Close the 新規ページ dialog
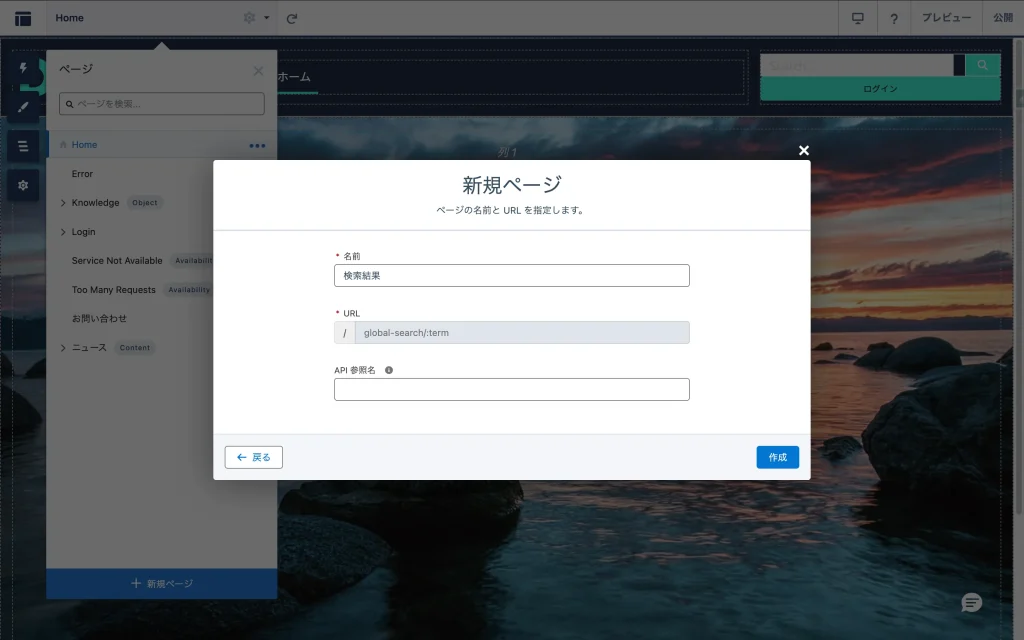 [x=803, y=151]
